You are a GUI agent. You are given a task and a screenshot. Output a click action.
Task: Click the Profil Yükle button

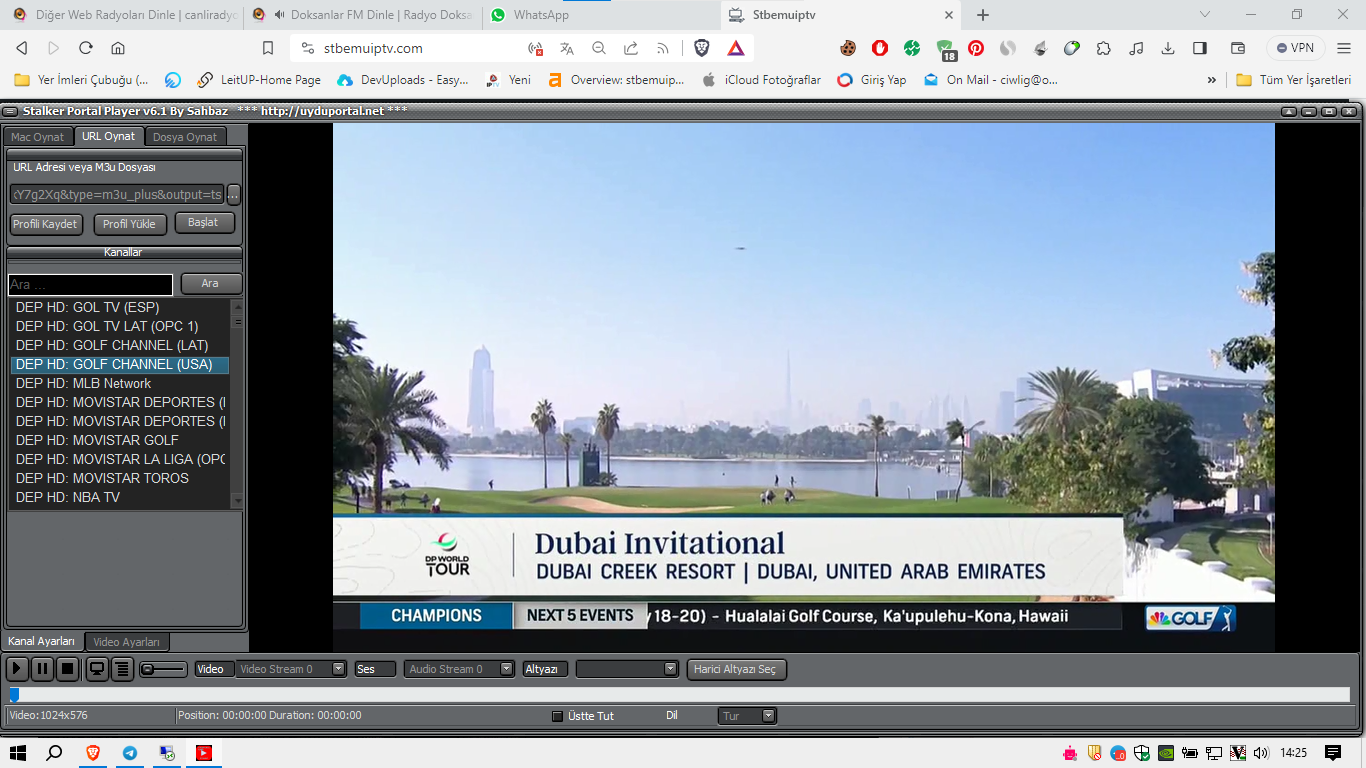click(x=130, y=224)
